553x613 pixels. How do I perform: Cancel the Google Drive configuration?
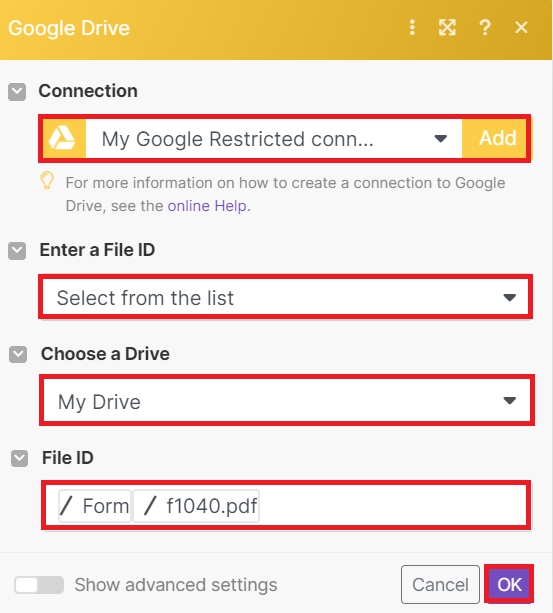440,584
